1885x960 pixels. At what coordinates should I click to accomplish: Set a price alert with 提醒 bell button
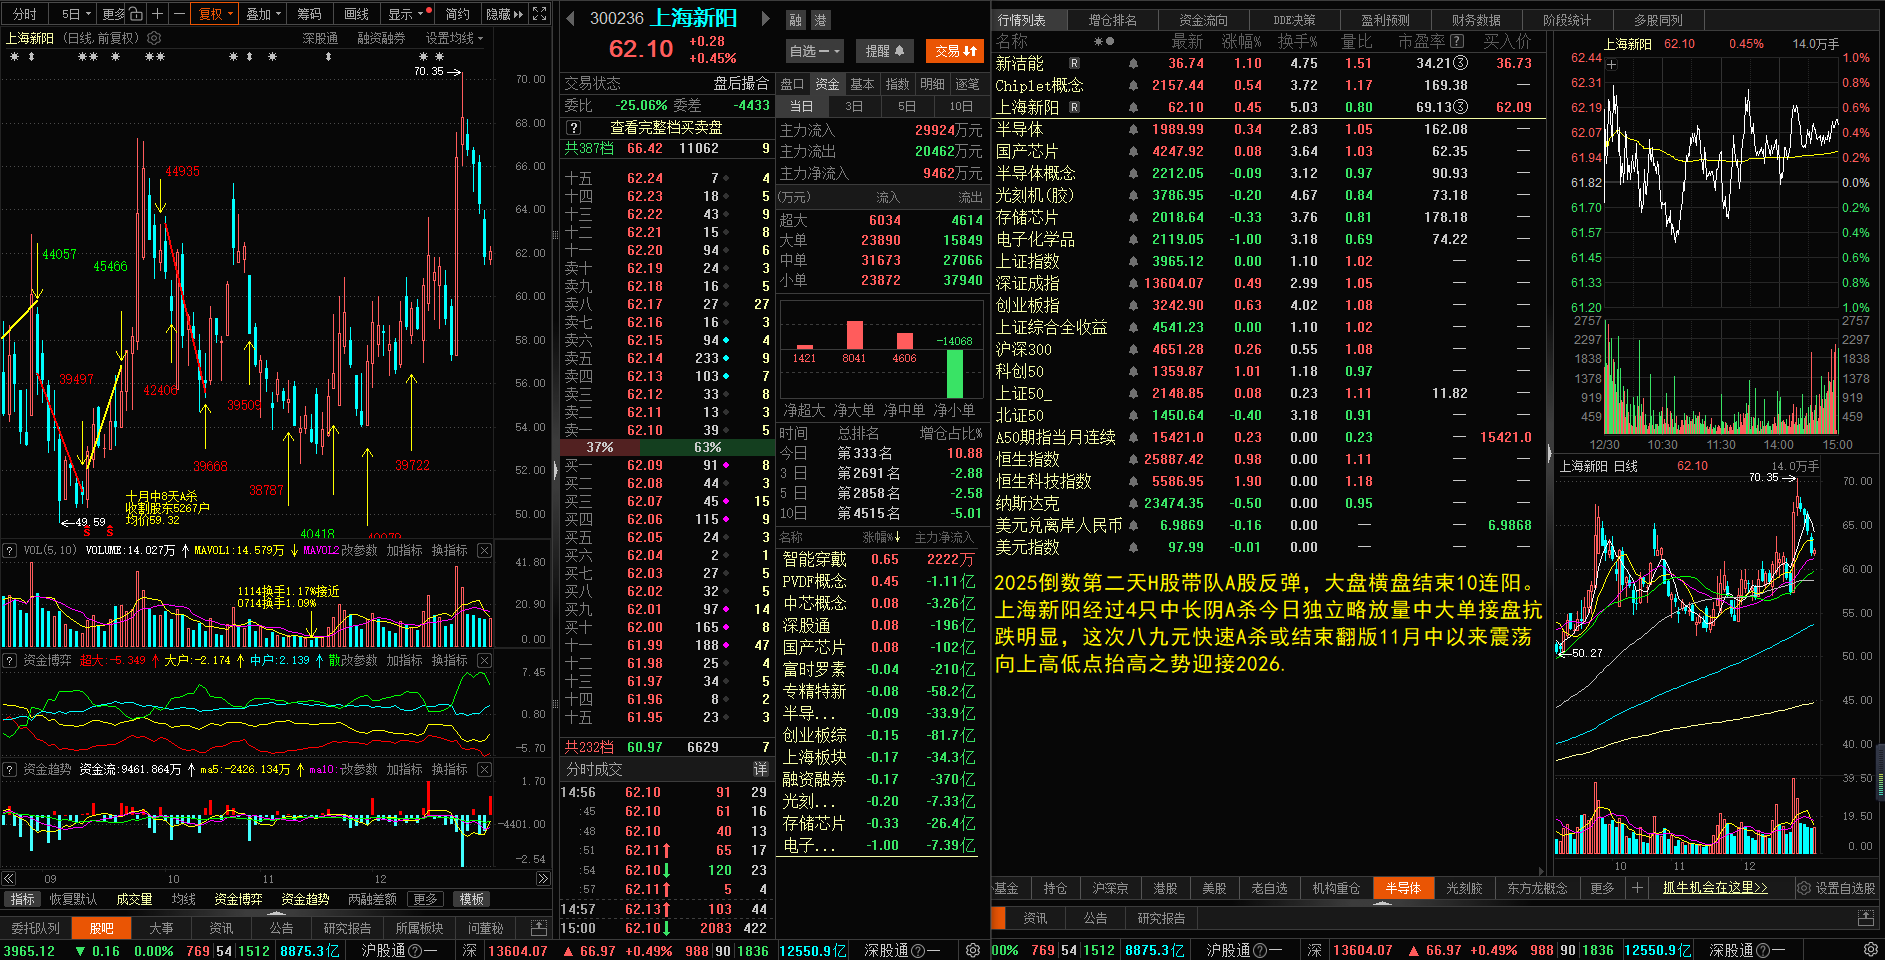tap(885, 51)
